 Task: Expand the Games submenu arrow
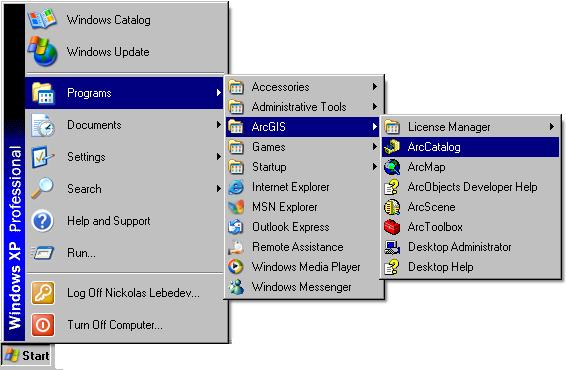click(375, 147)
